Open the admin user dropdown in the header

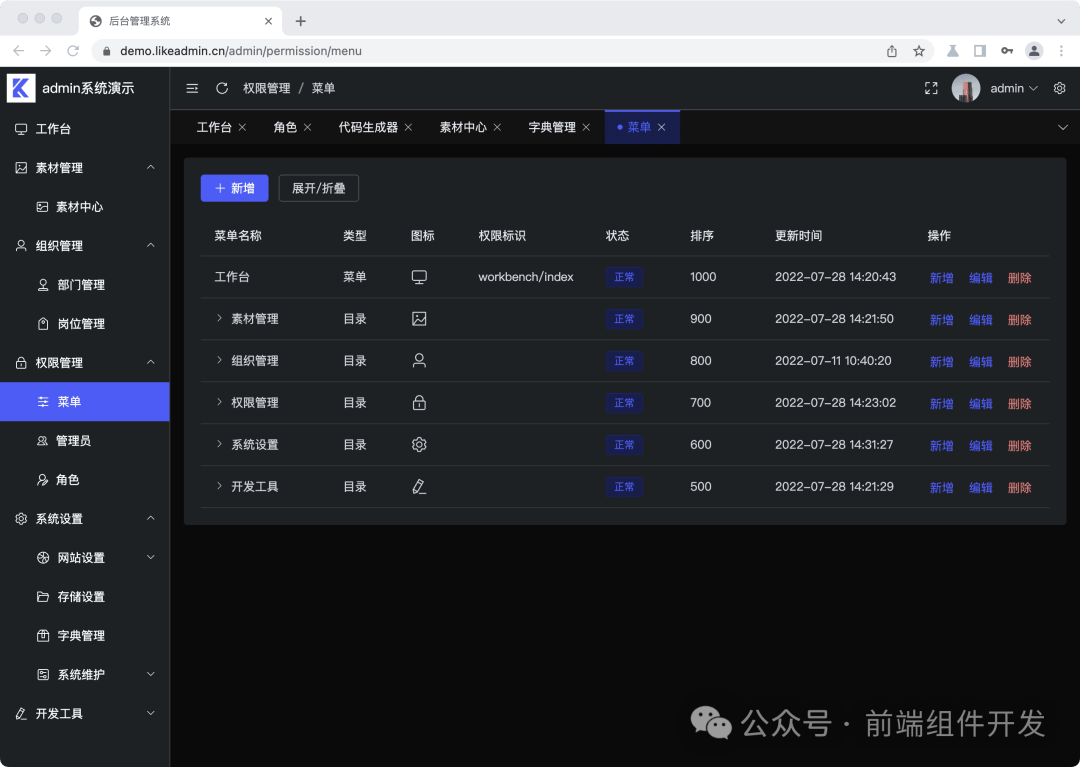pos(1010,88)
